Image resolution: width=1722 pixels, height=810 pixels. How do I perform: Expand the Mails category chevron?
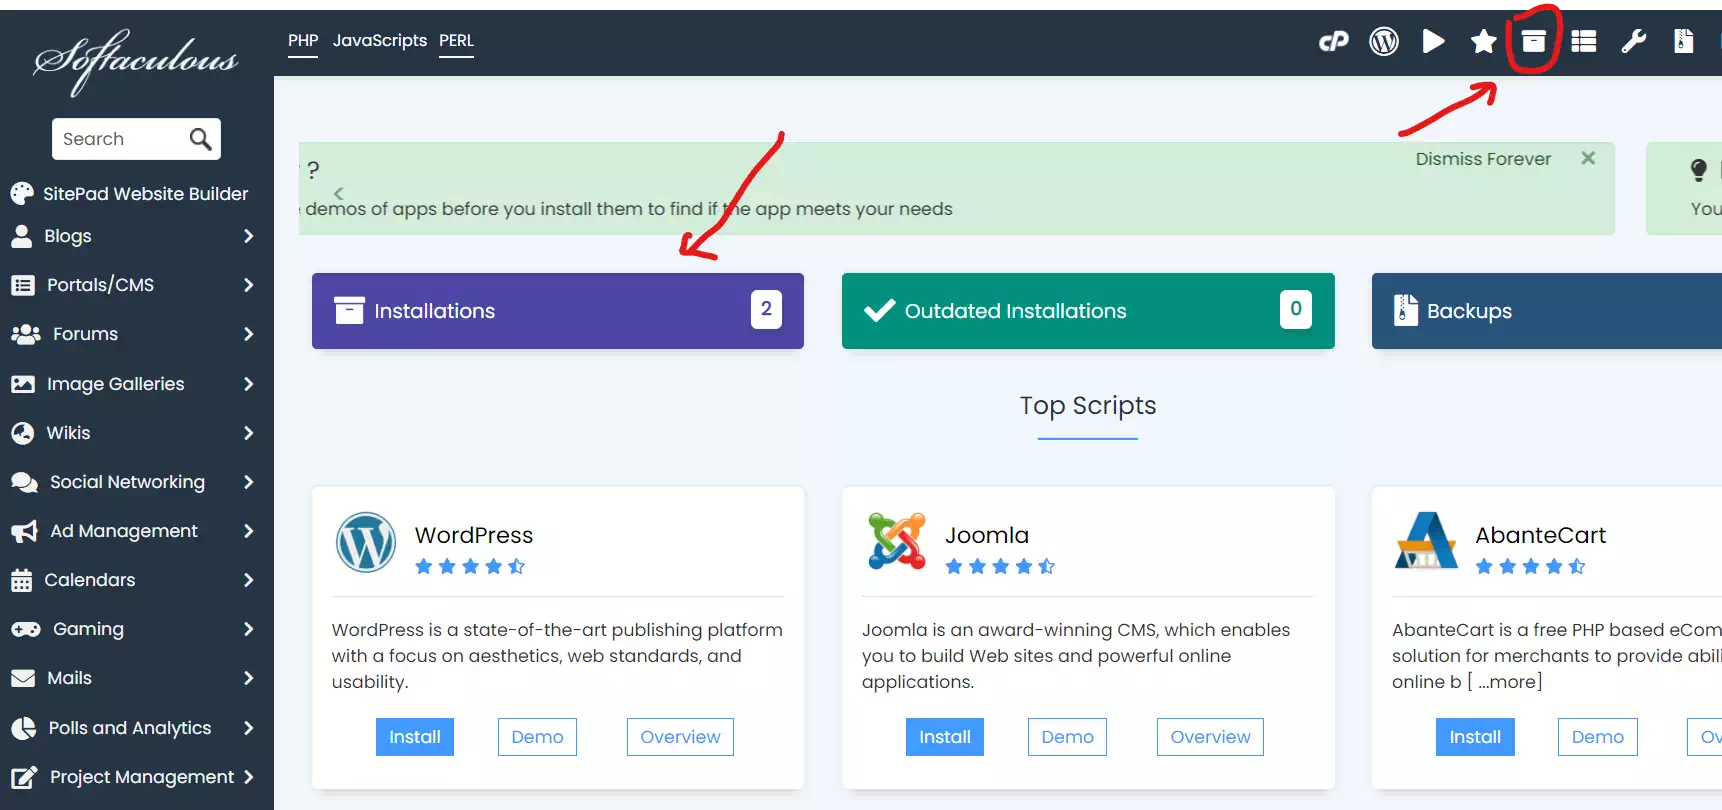point(248,678)
